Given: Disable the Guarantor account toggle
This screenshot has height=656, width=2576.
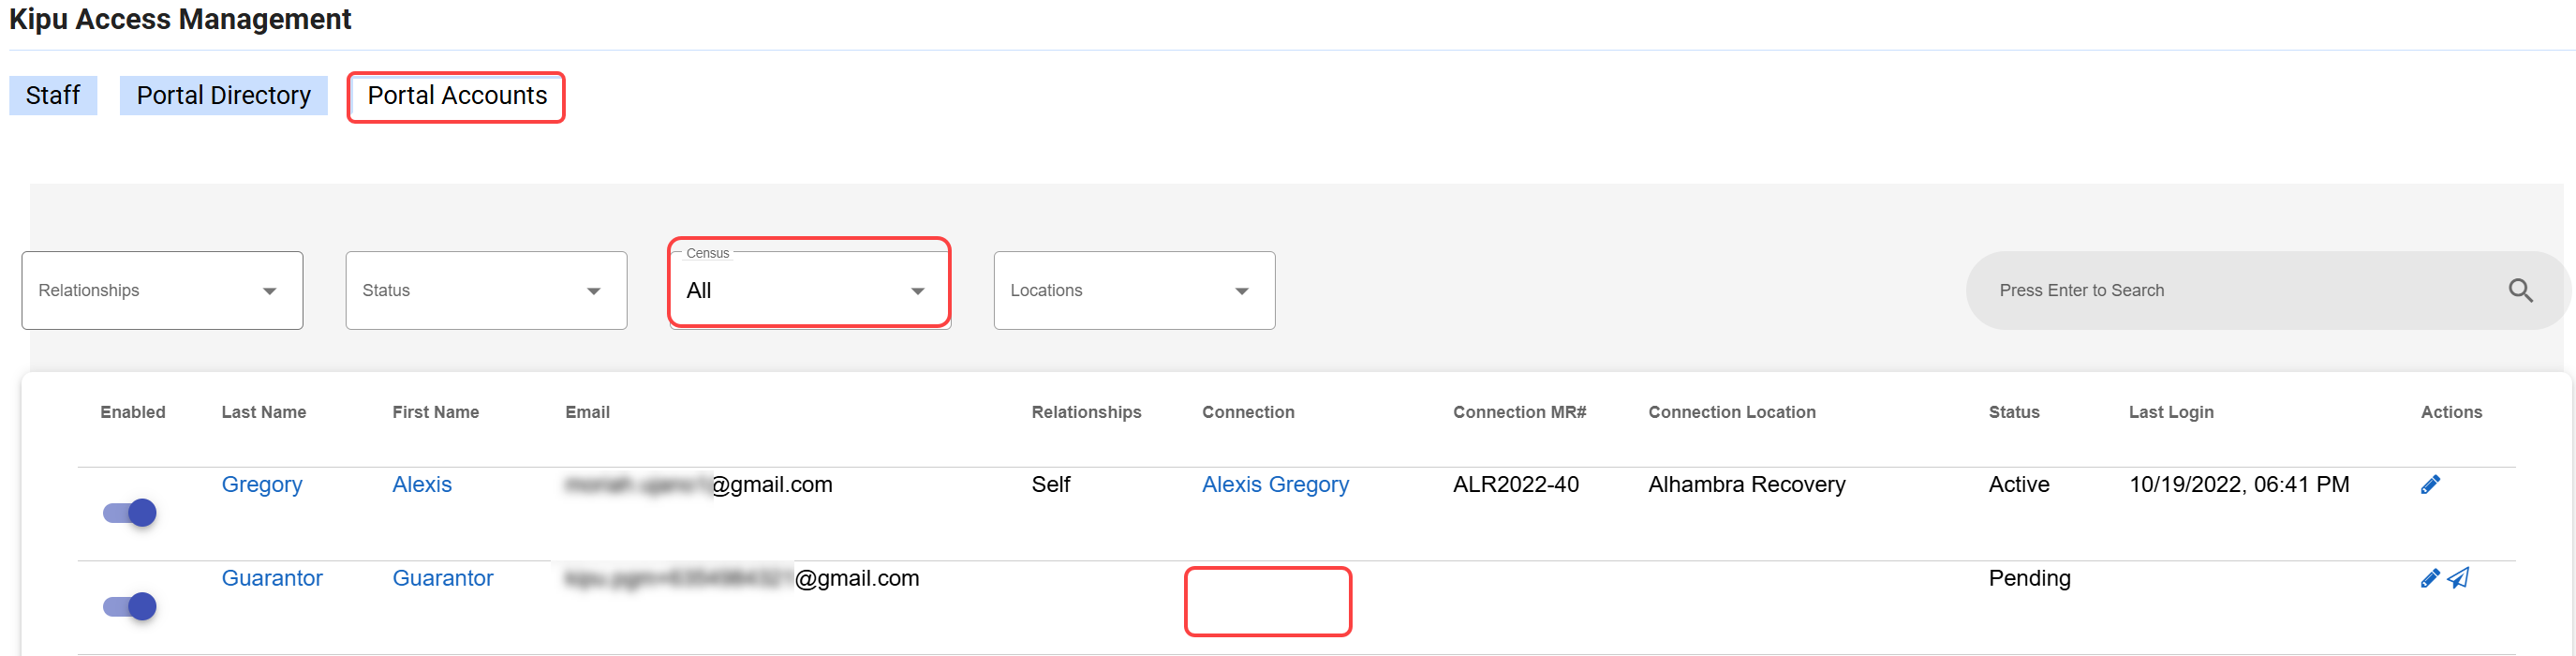Looking at the screenshot, I should tap(130, 606).
